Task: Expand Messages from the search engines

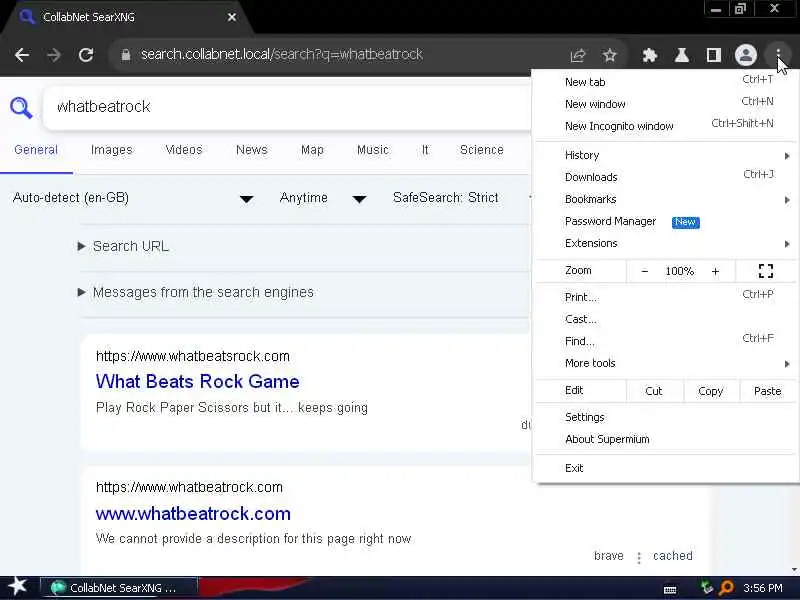Action: pyautogui.click(x=195, y=292)
